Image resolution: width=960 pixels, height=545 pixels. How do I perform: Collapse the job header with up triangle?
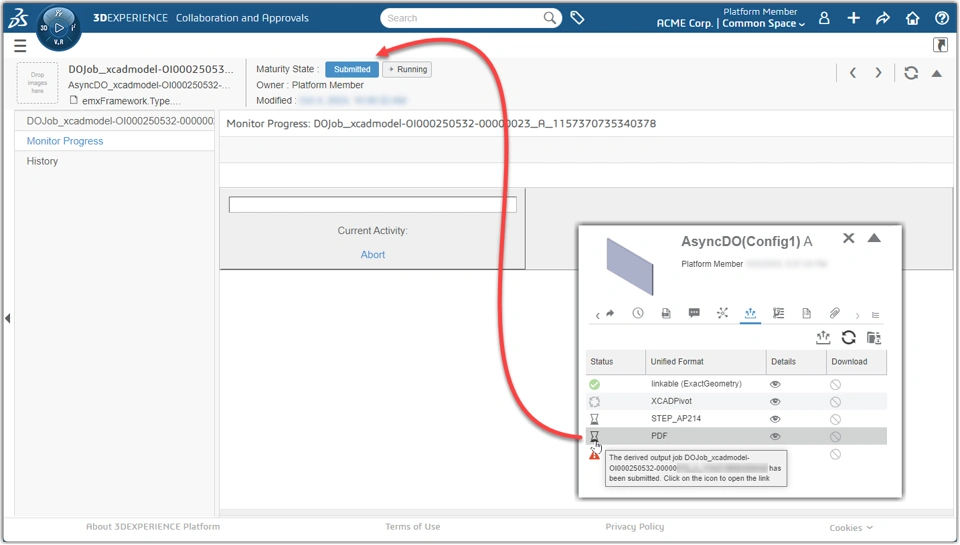(x=937, y=73)
